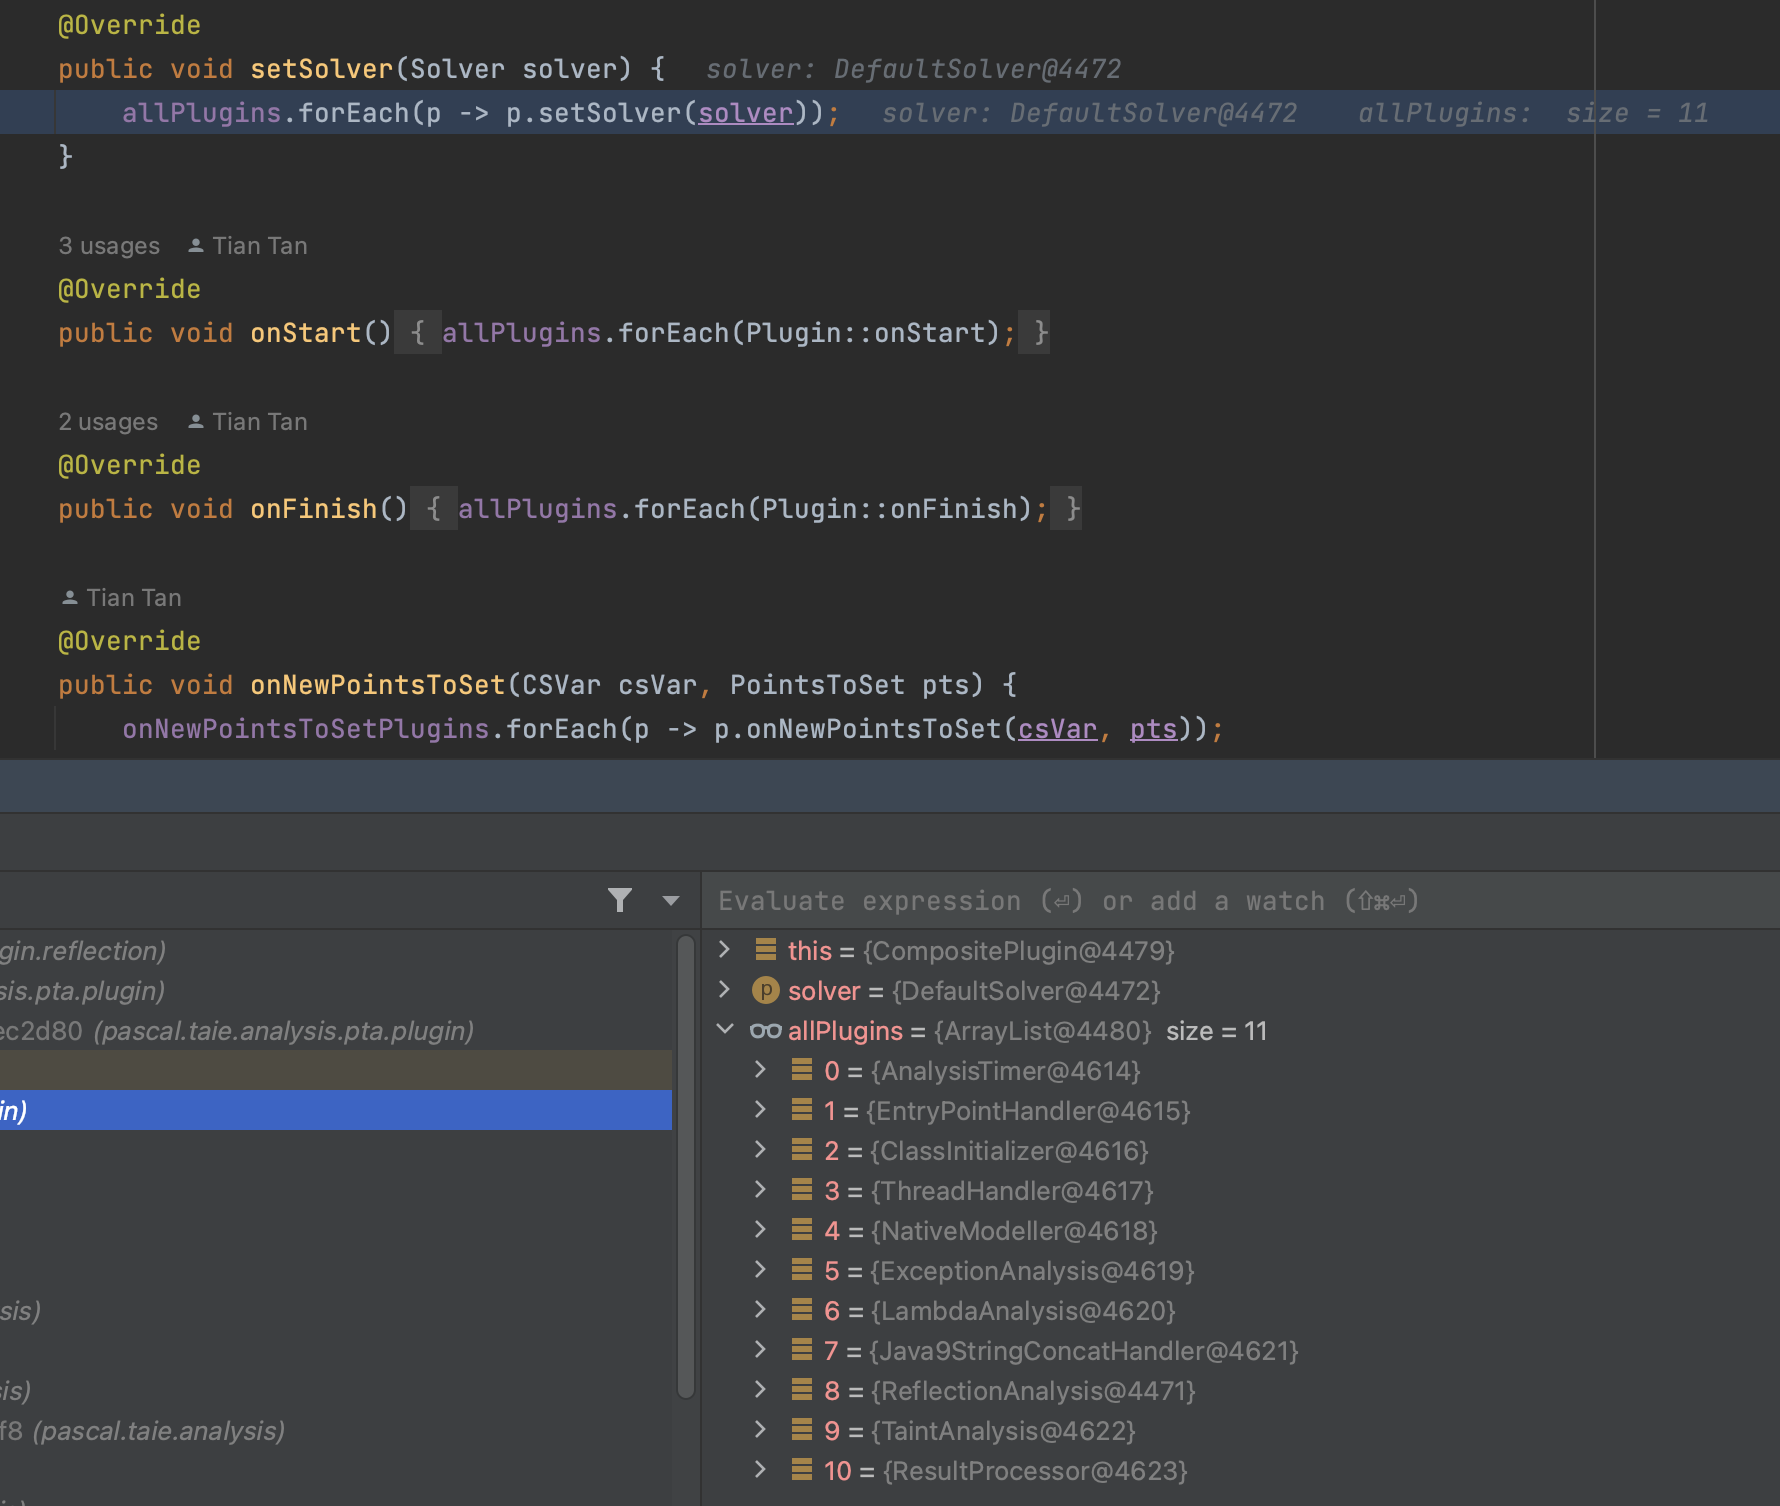Click the underlined 'solver' argument in forEach
The width and height of the screenshot is (1780, 1506).
click(x=746, y=113)
